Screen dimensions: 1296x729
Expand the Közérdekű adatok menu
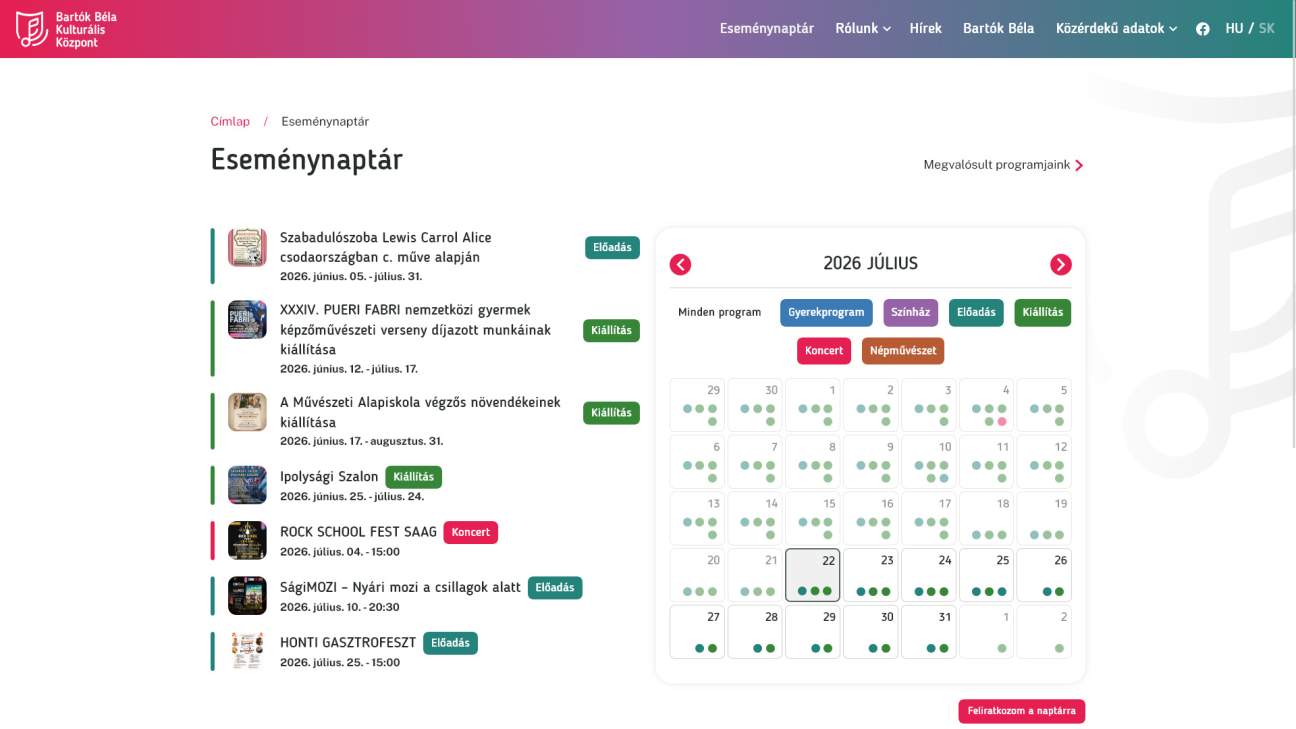coord(1116,29)
